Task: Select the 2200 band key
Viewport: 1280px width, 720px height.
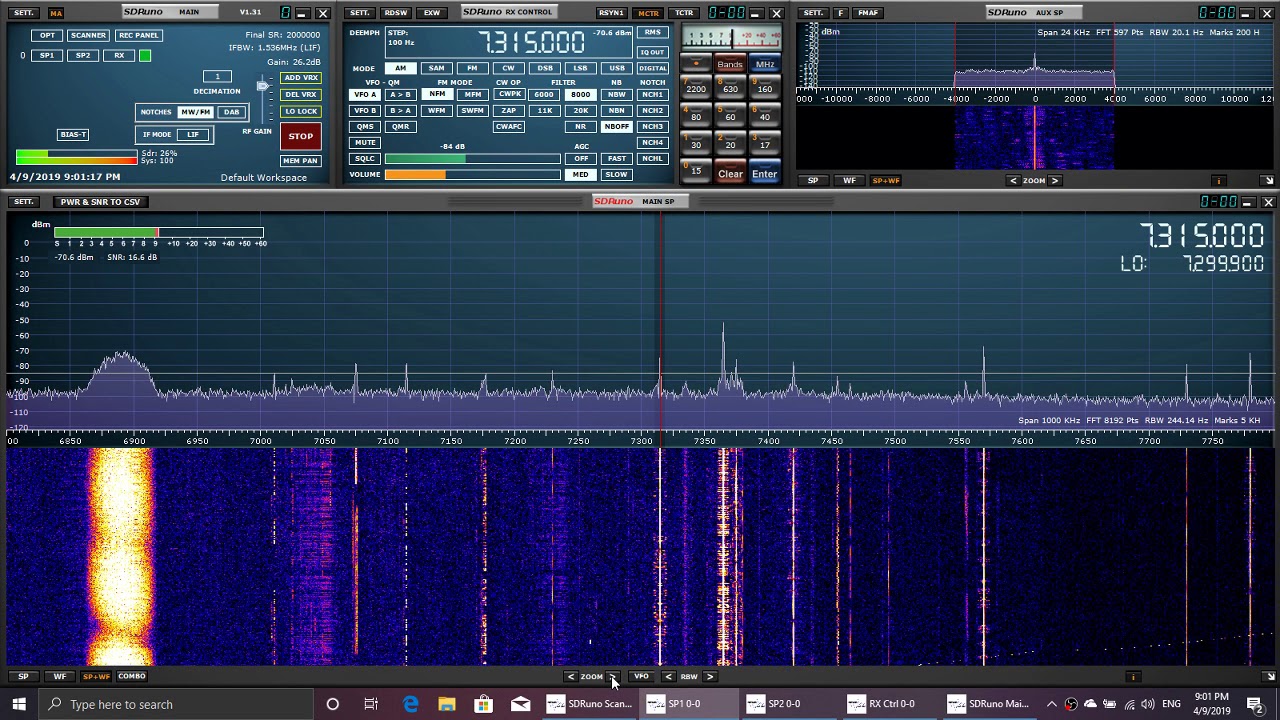Action: coord(696,89)
